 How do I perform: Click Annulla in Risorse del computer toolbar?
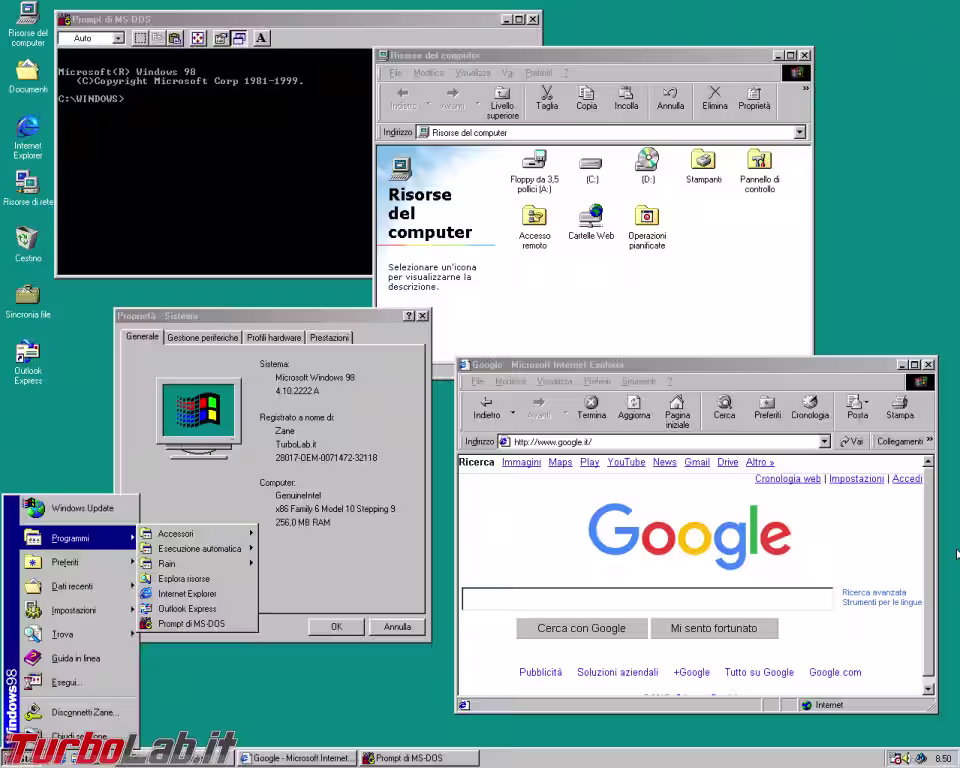[x=670, y=98]
